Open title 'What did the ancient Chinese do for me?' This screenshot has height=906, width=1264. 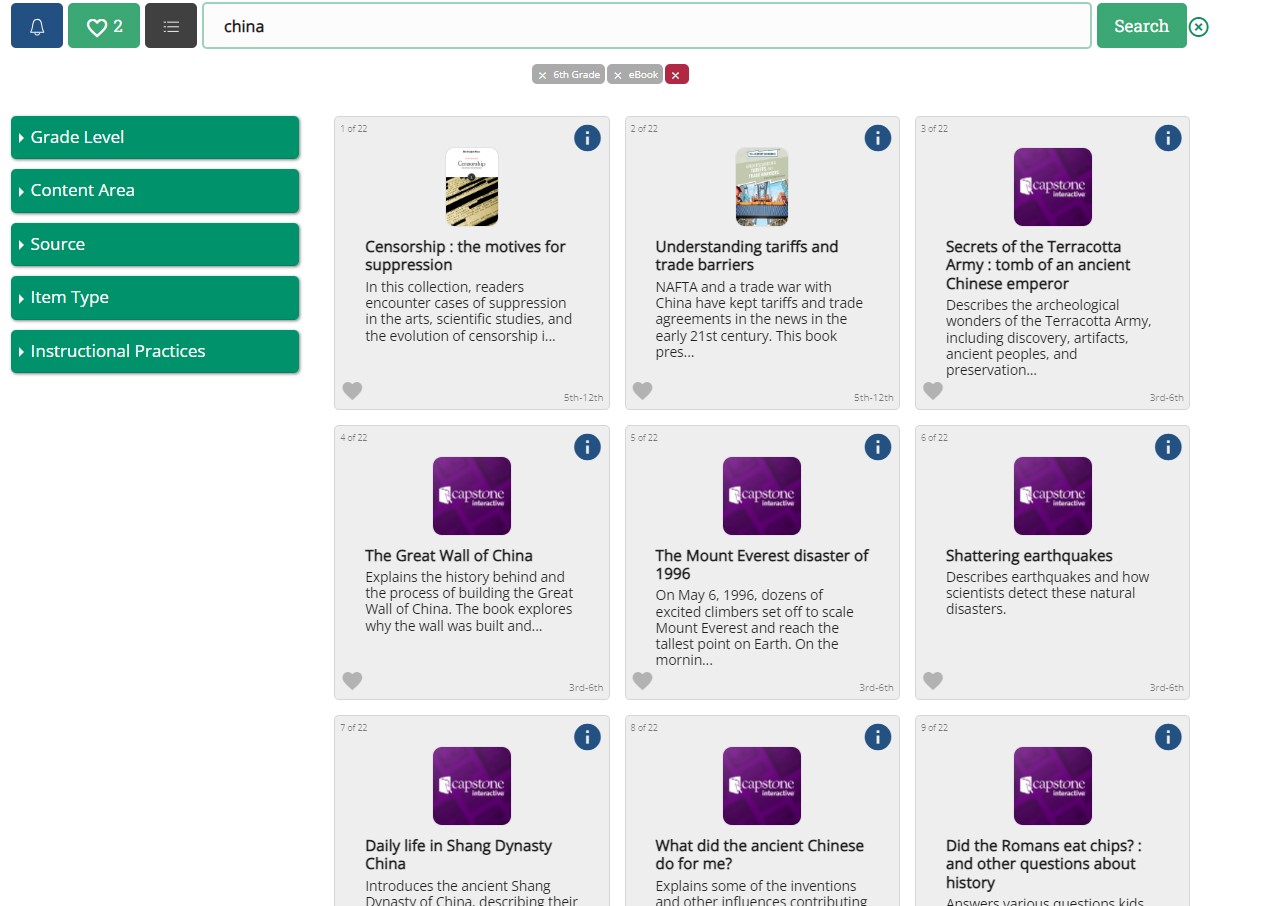coord(759,855)
